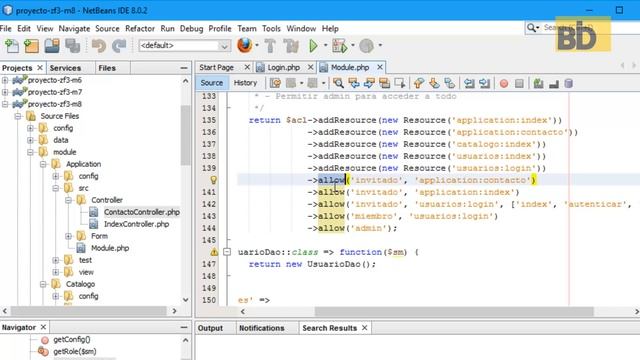Switch to the Files tab

tap(107, 68)
